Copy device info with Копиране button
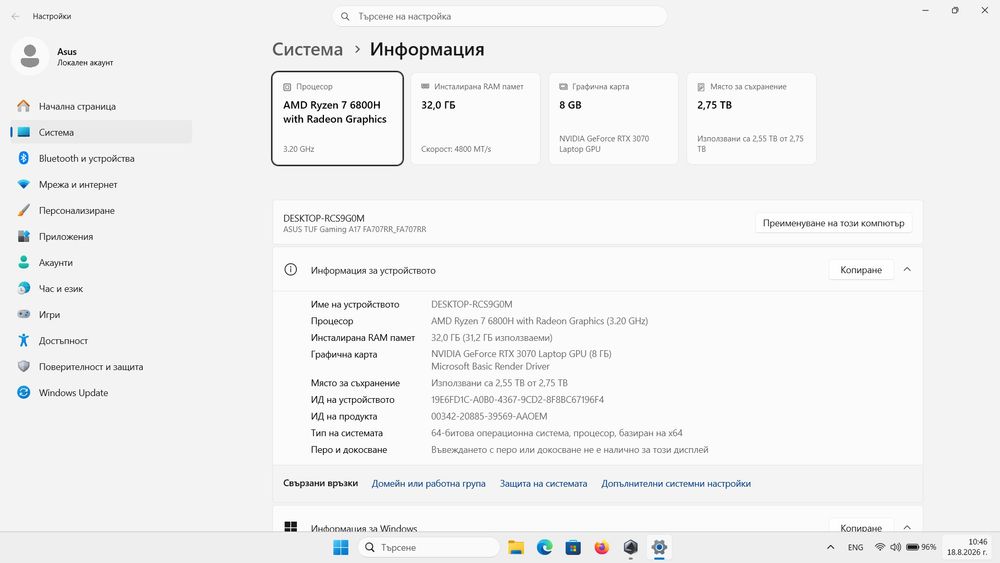1000x563 pixels. click(x=861, y=270)
